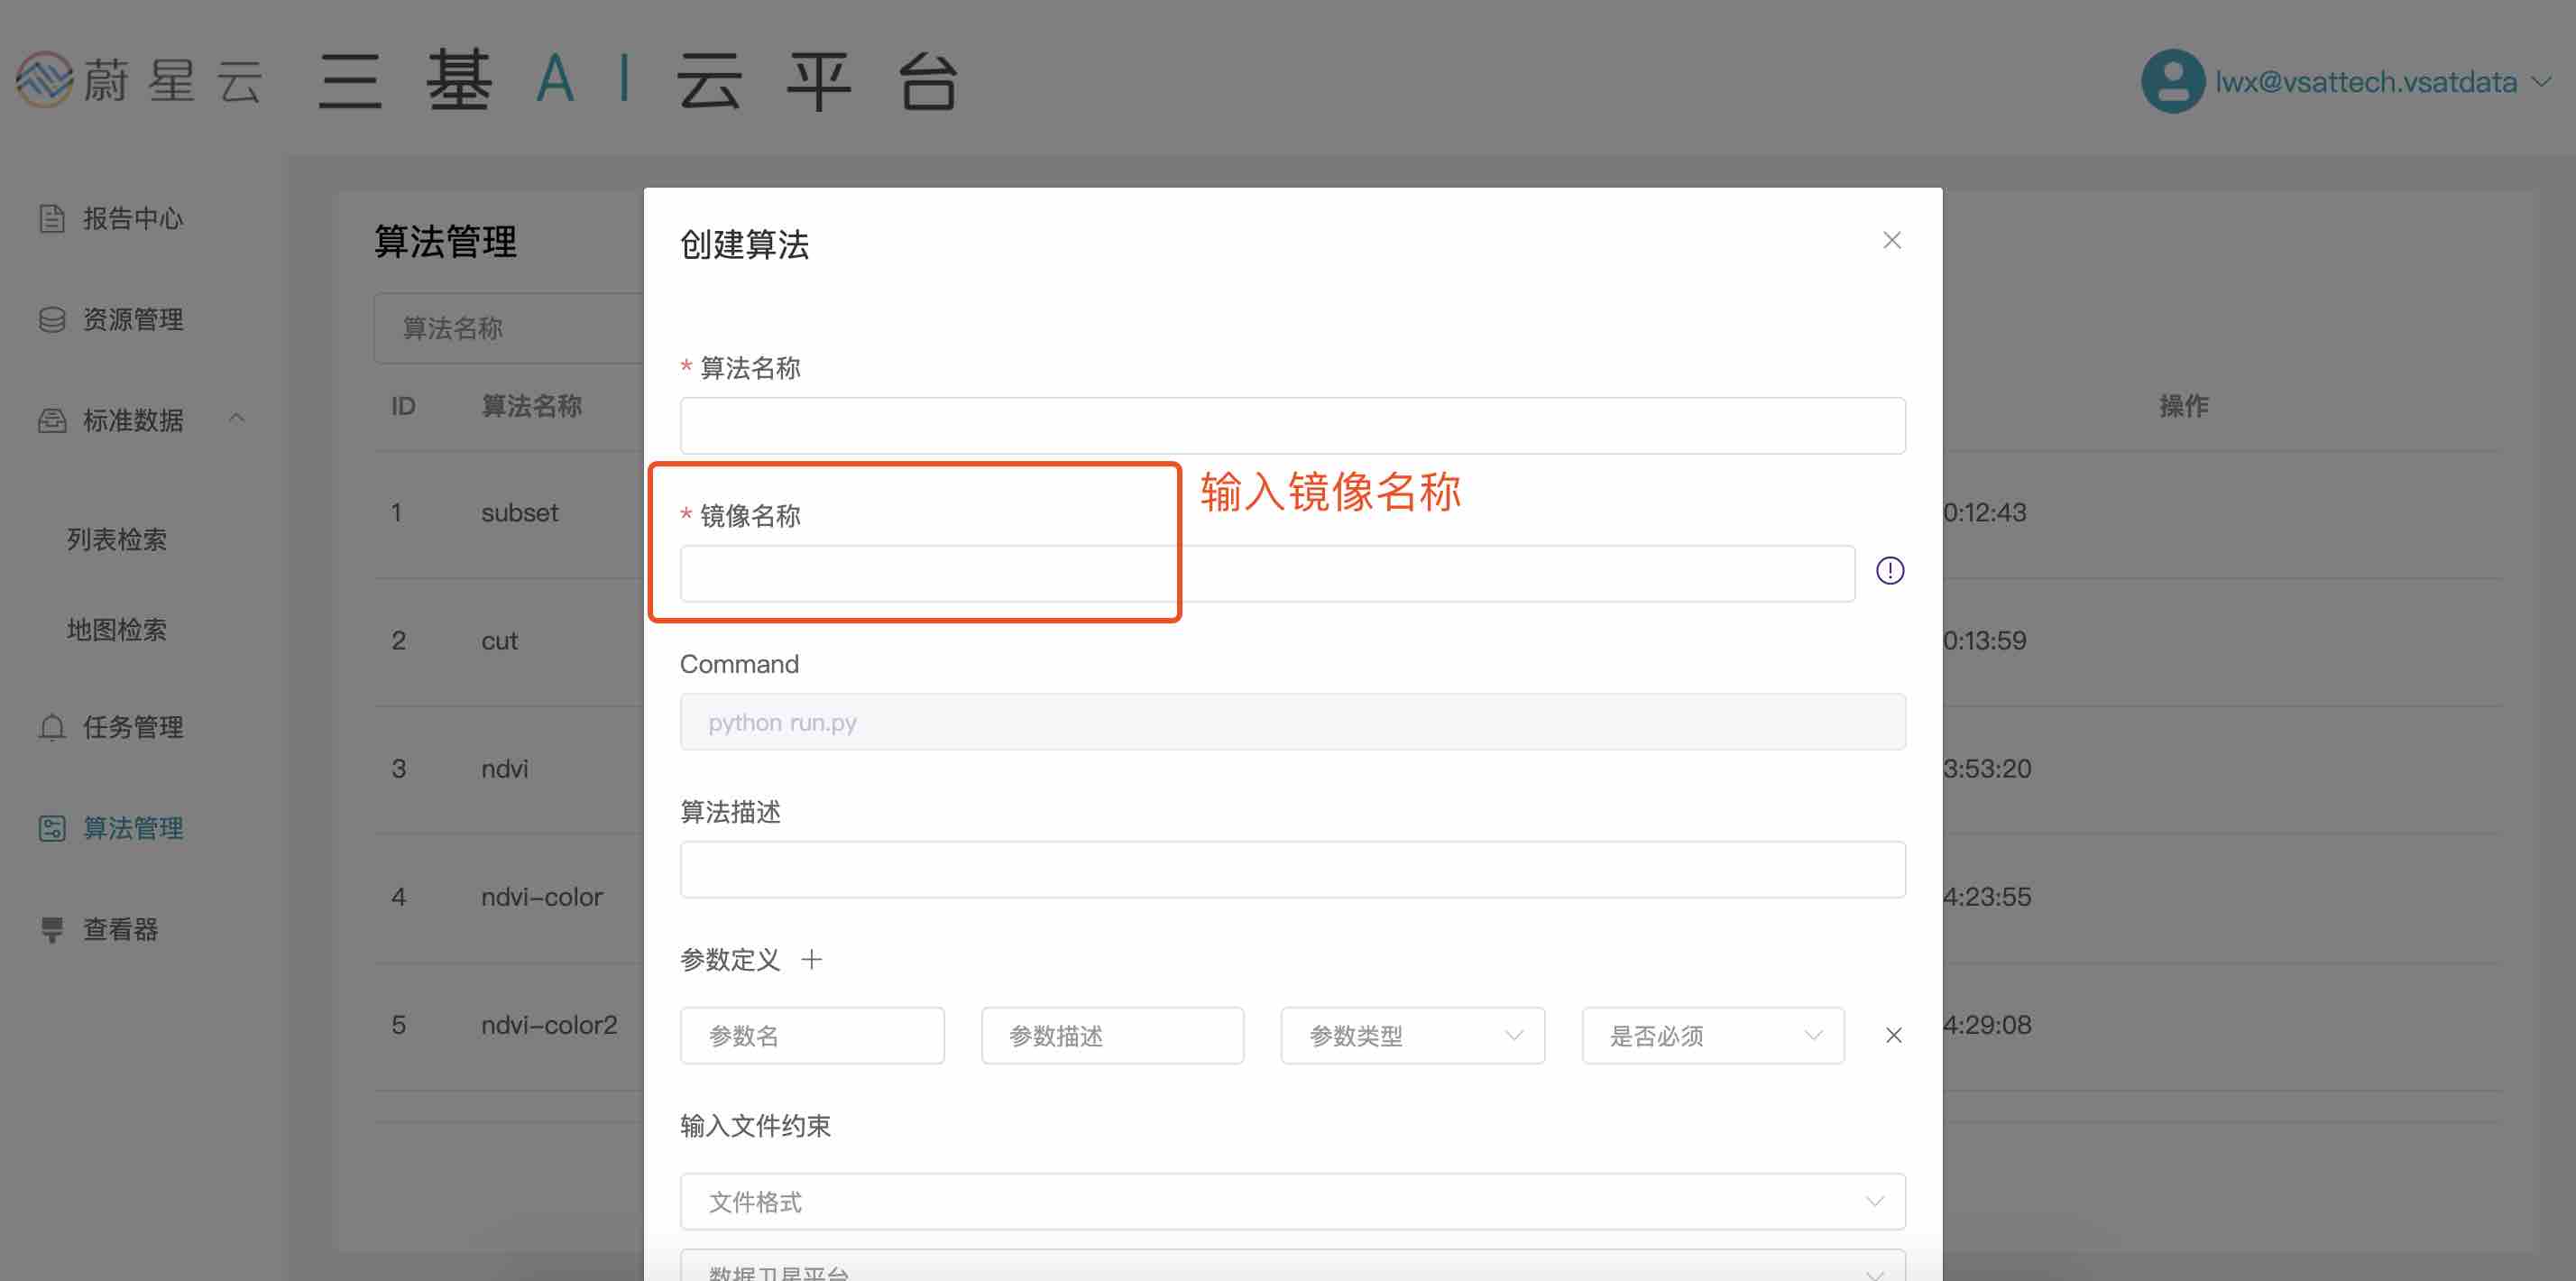Click the 蔚星云 logo icon
This screenshot has width=2576, height=1281.
pos(44,79)
